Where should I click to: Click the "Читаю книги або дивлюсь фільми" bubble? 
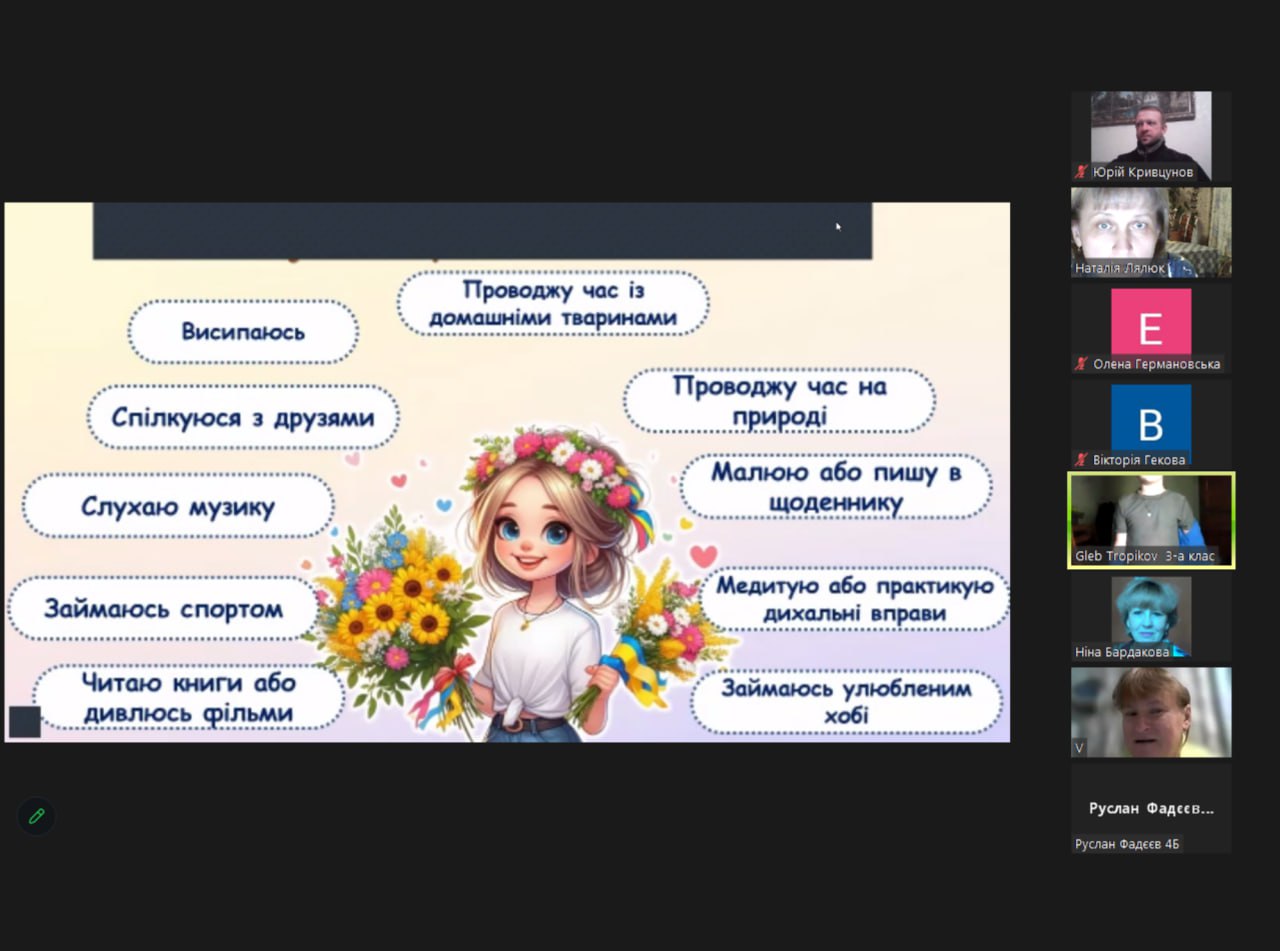(188, 698)
